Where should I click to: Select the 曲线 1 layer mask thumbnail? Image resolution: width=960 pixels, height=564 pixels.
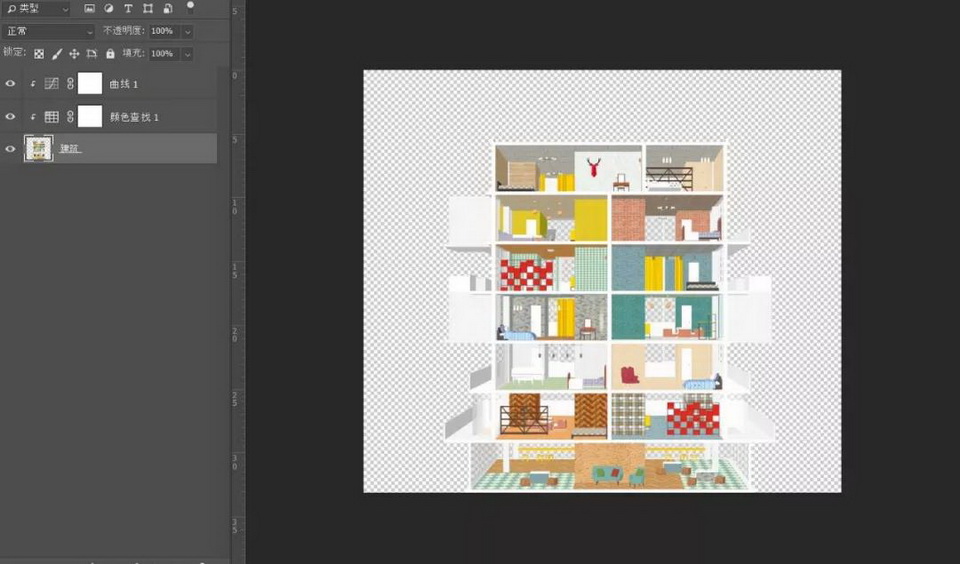90,84
